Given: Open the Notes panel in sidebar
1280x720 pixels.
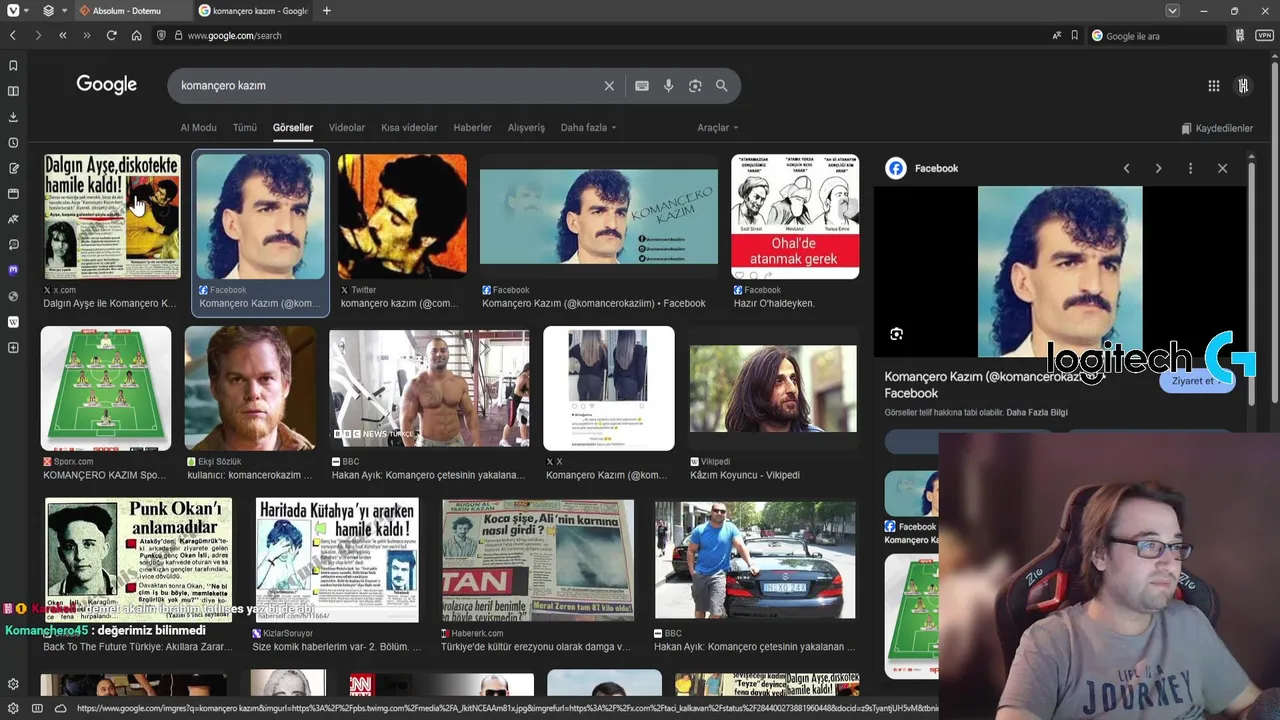Looking at the screenshot, I should 13,168.
